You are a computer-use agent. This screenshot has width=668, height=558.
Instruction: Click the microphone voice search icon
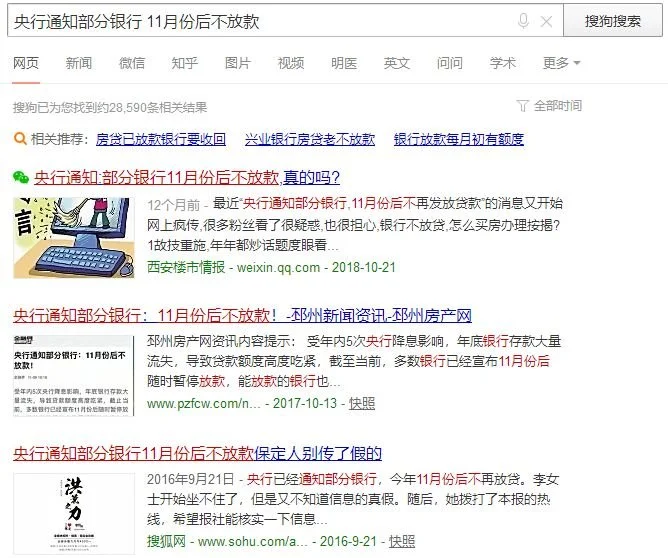[x=523, y=20]
